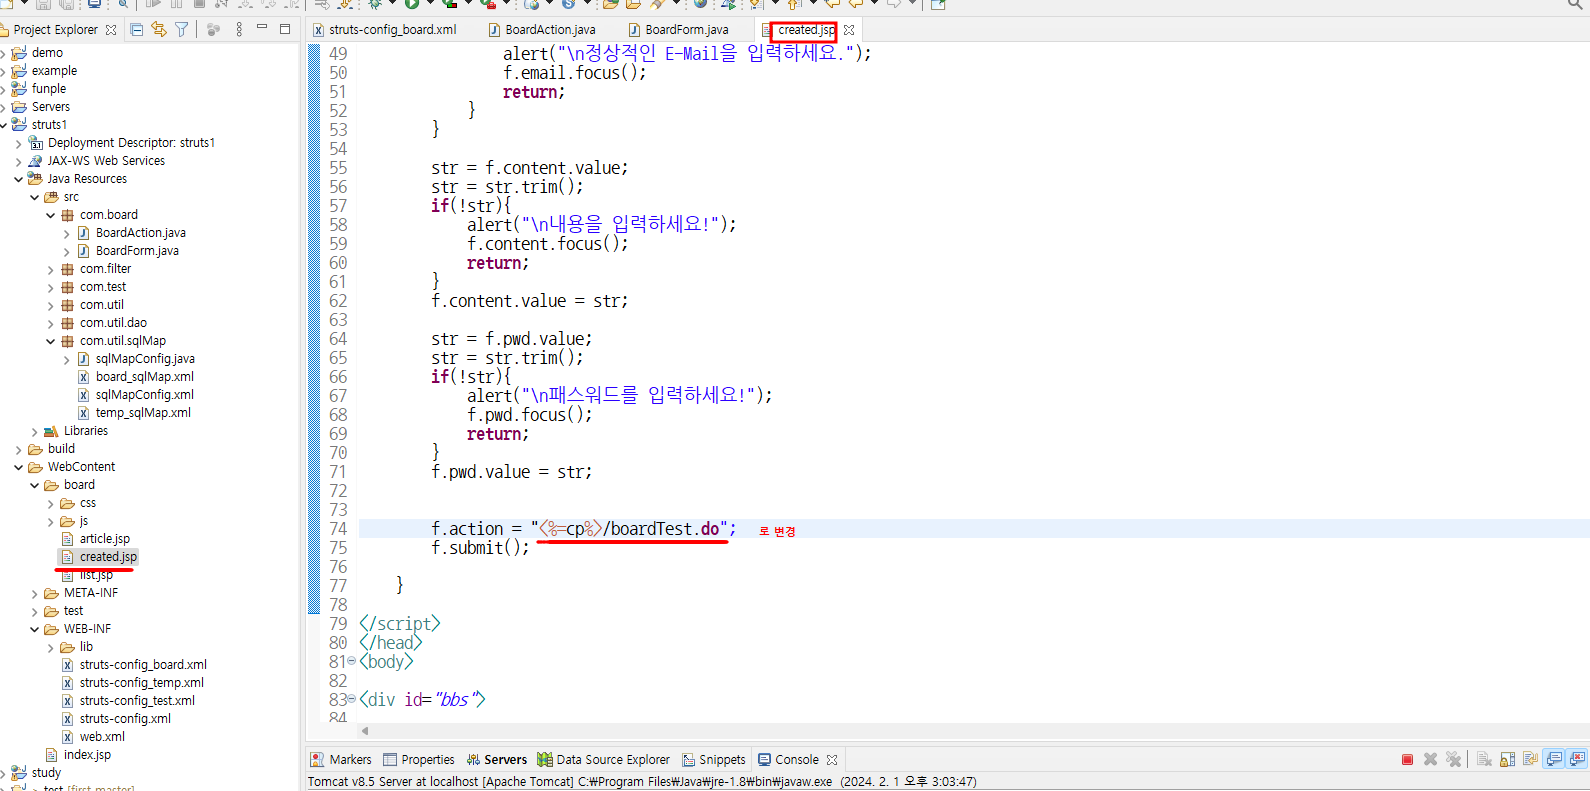Select board_sqlMap.xml in the tree
Image resolution: width=1590 pixels, height=791 pixels.
[144, 377]
